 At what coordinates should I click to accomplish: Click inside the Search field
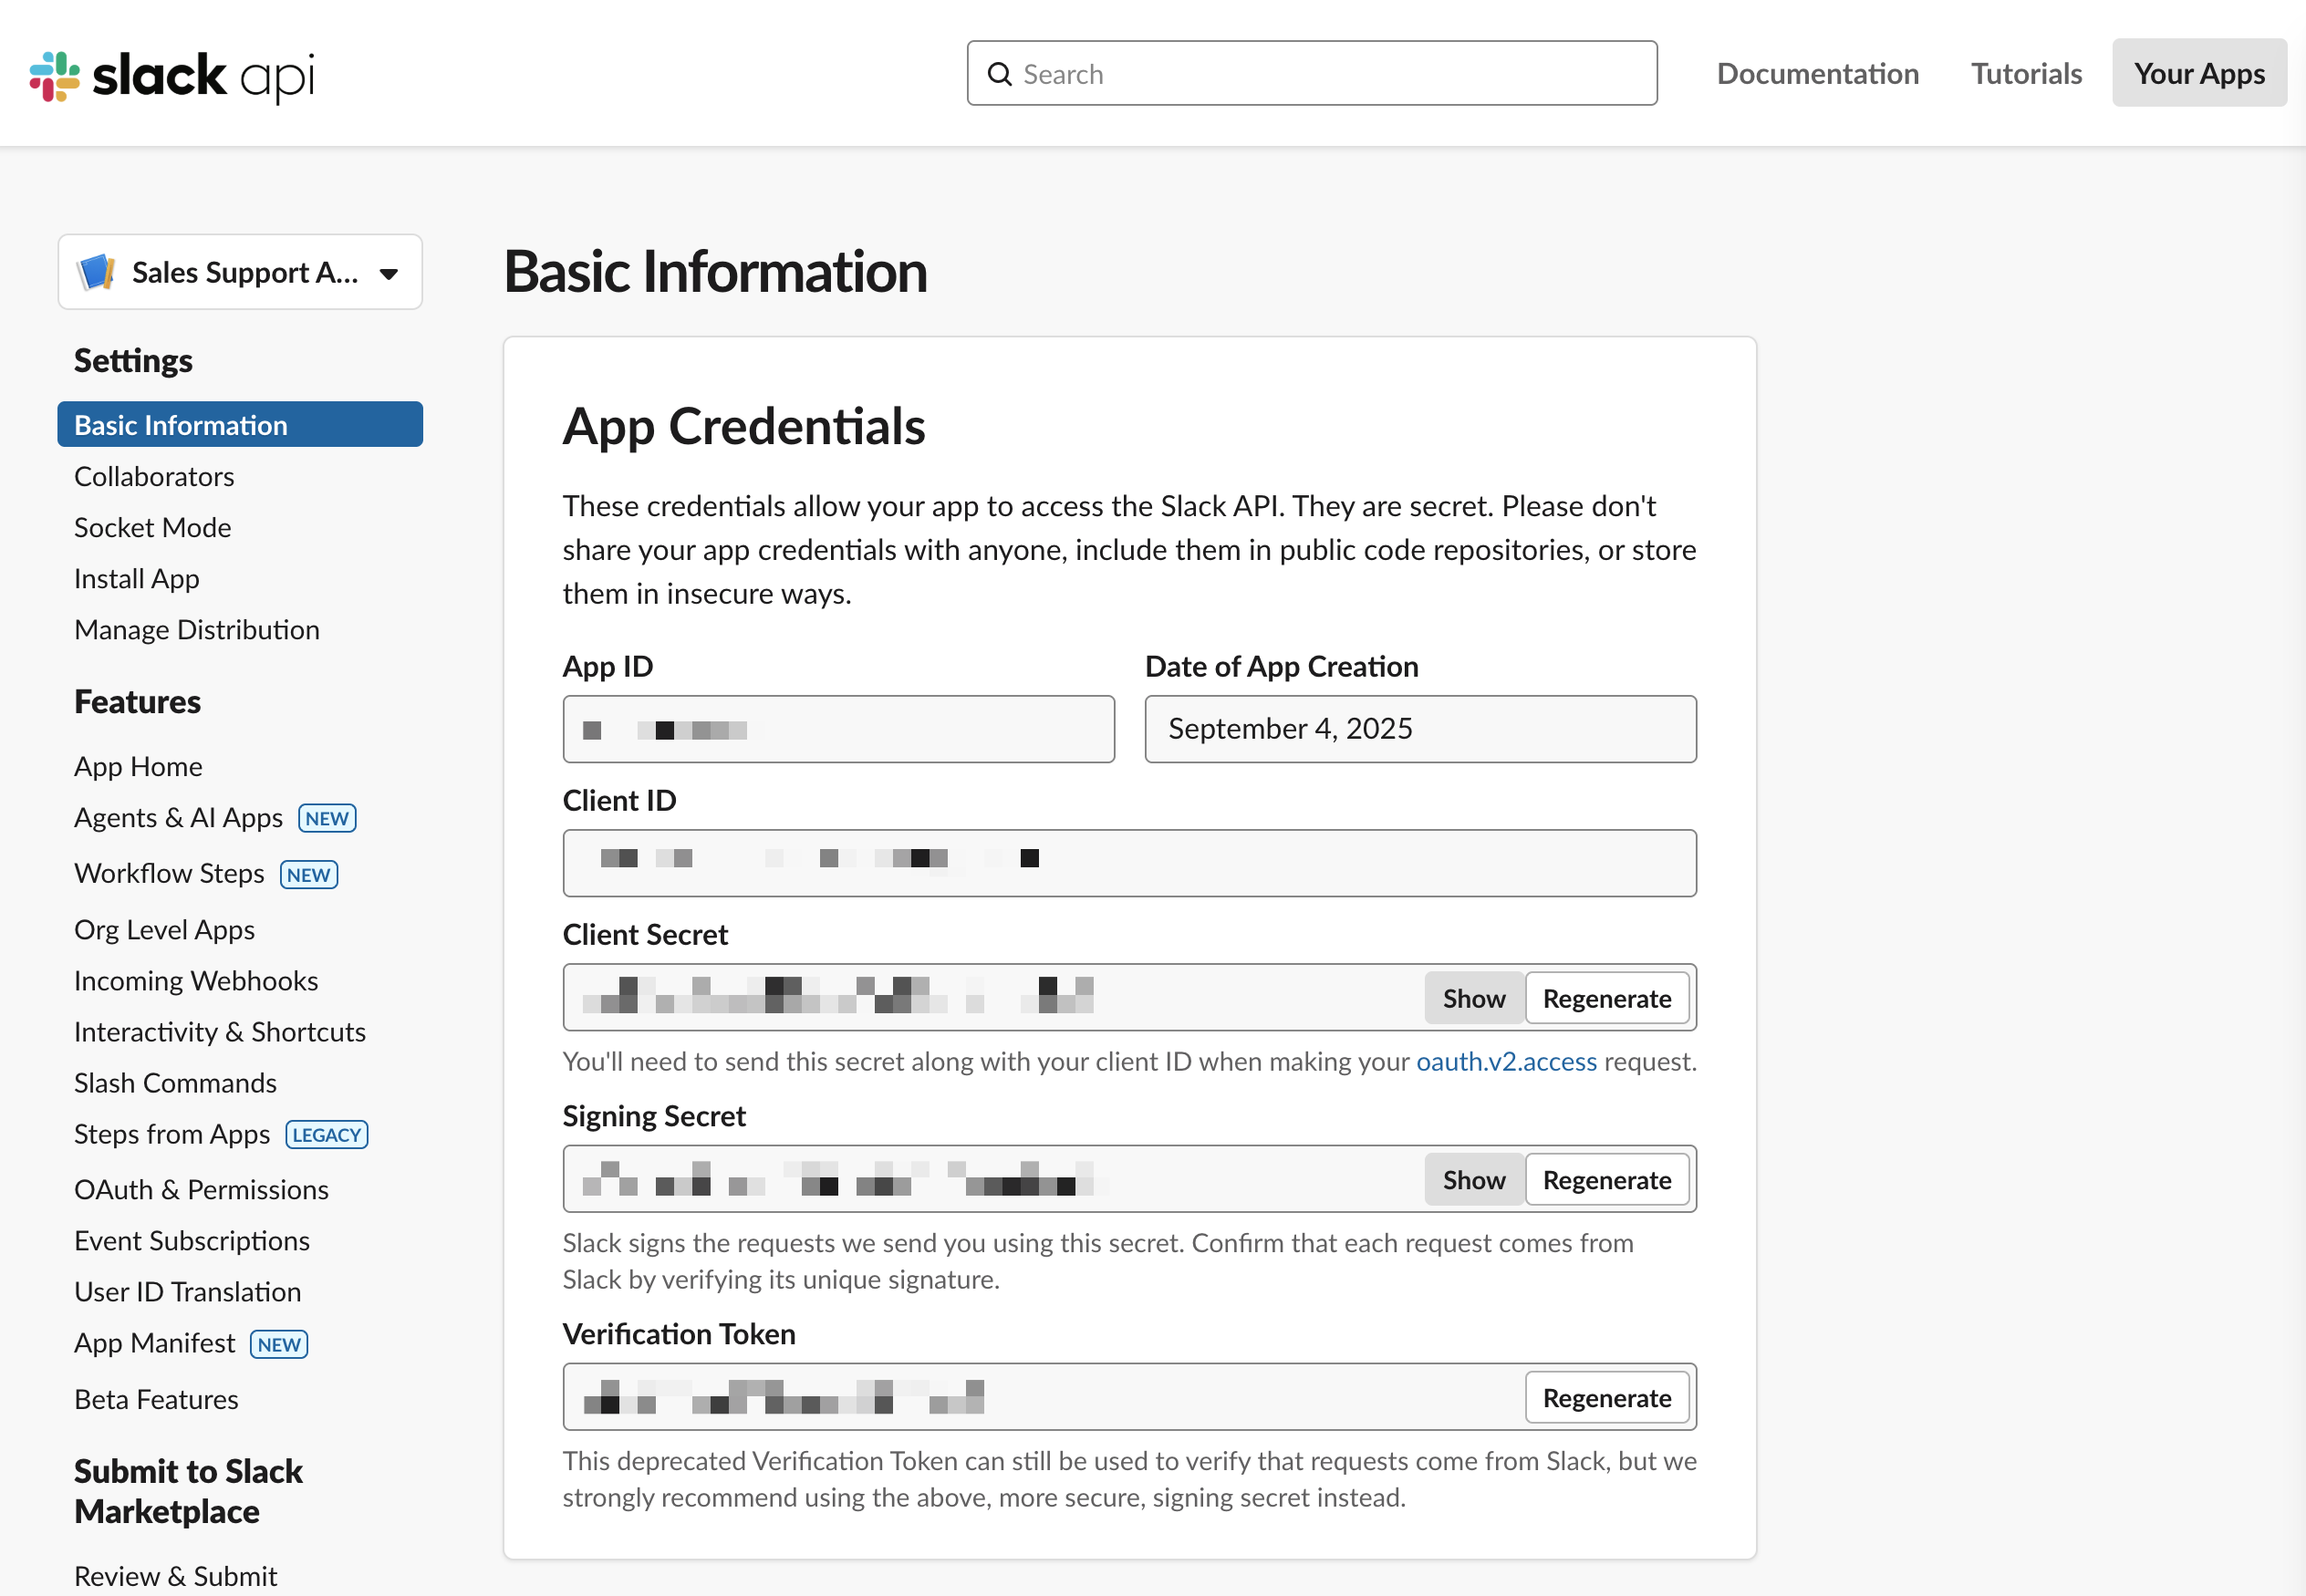point(1200,73)
